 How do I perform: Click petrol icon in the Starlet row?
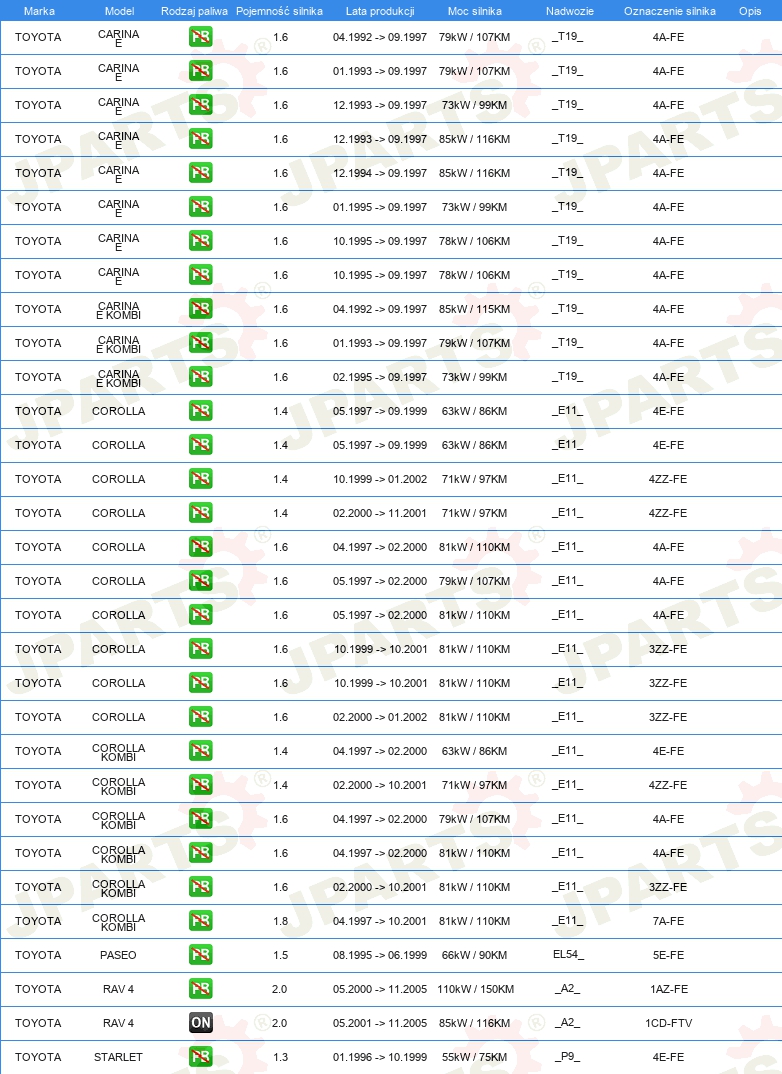[x=201, y=1057]
